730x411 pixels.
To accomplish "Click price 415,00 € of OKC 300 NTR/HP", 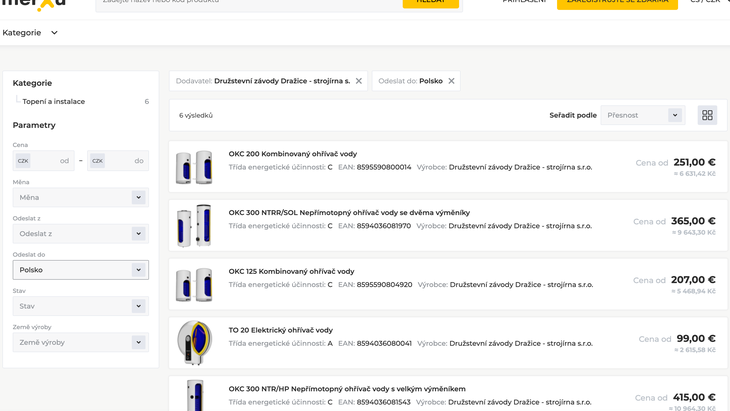I will pos(694,397).
